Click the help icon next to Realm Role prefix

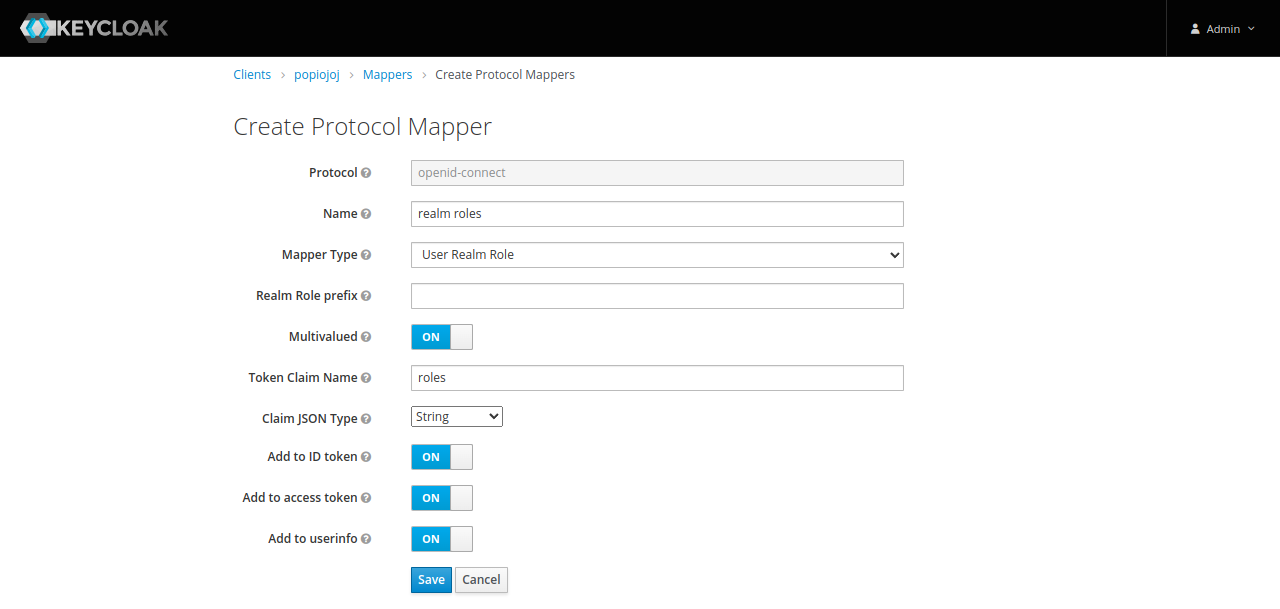pyautogui.click(x=367, y=295)
